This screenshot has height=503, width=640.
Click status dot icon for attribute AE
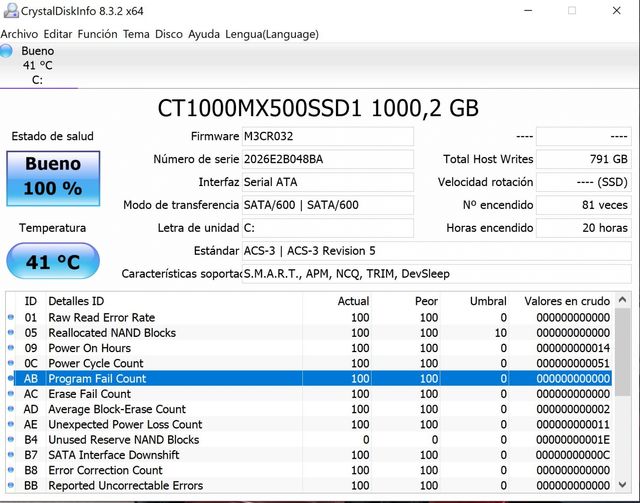(11, 424)
